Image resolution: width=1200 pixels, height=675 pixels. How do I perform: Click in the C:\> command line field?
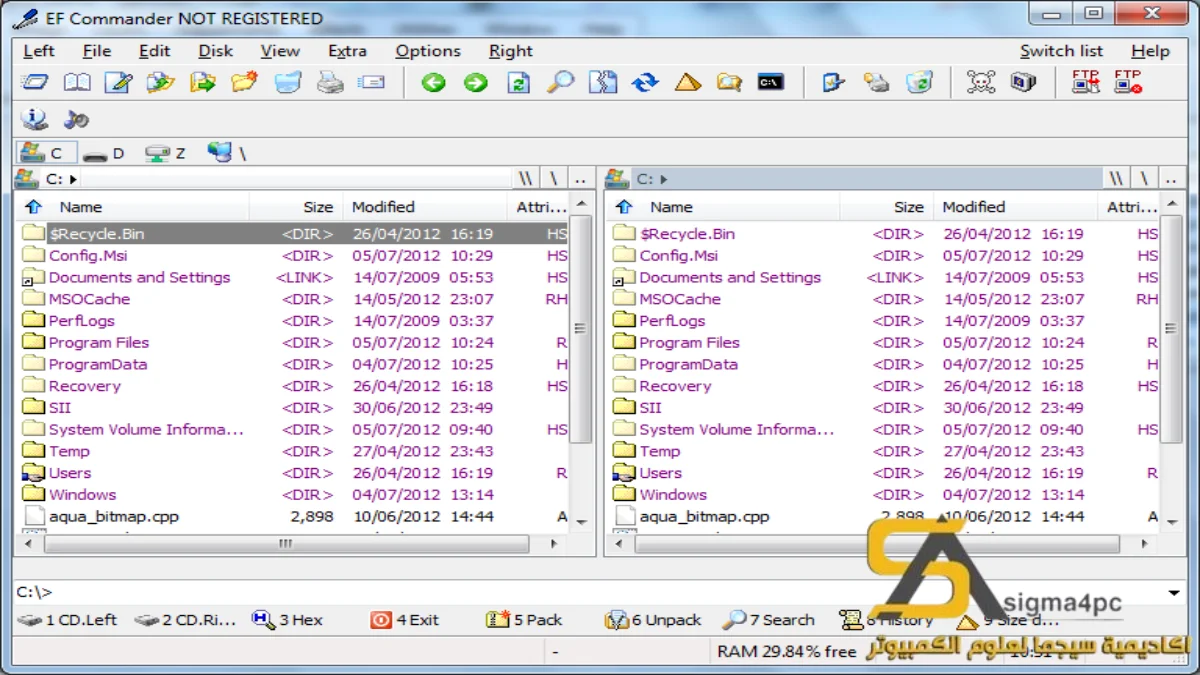pyautogui.click(x=600, y=593)
